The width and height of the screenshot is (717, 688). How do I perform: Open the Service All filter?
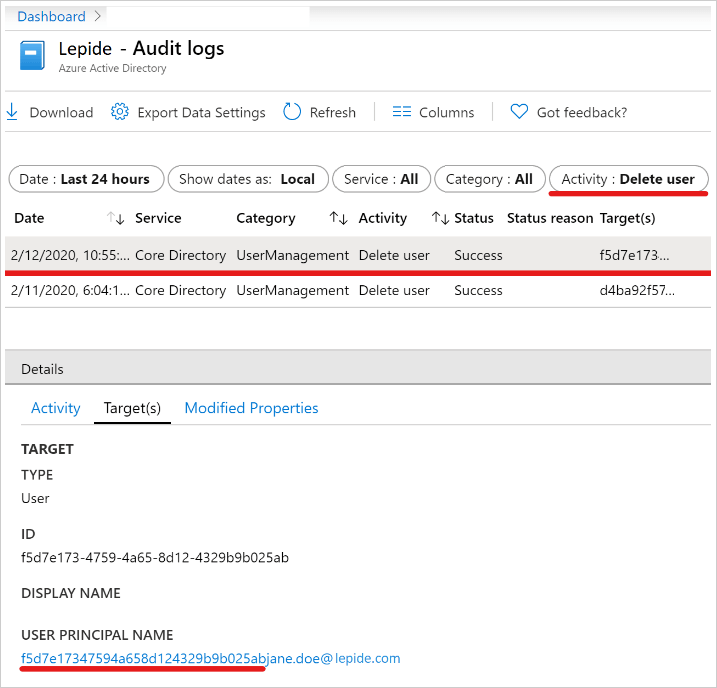[x=381, y=179]
